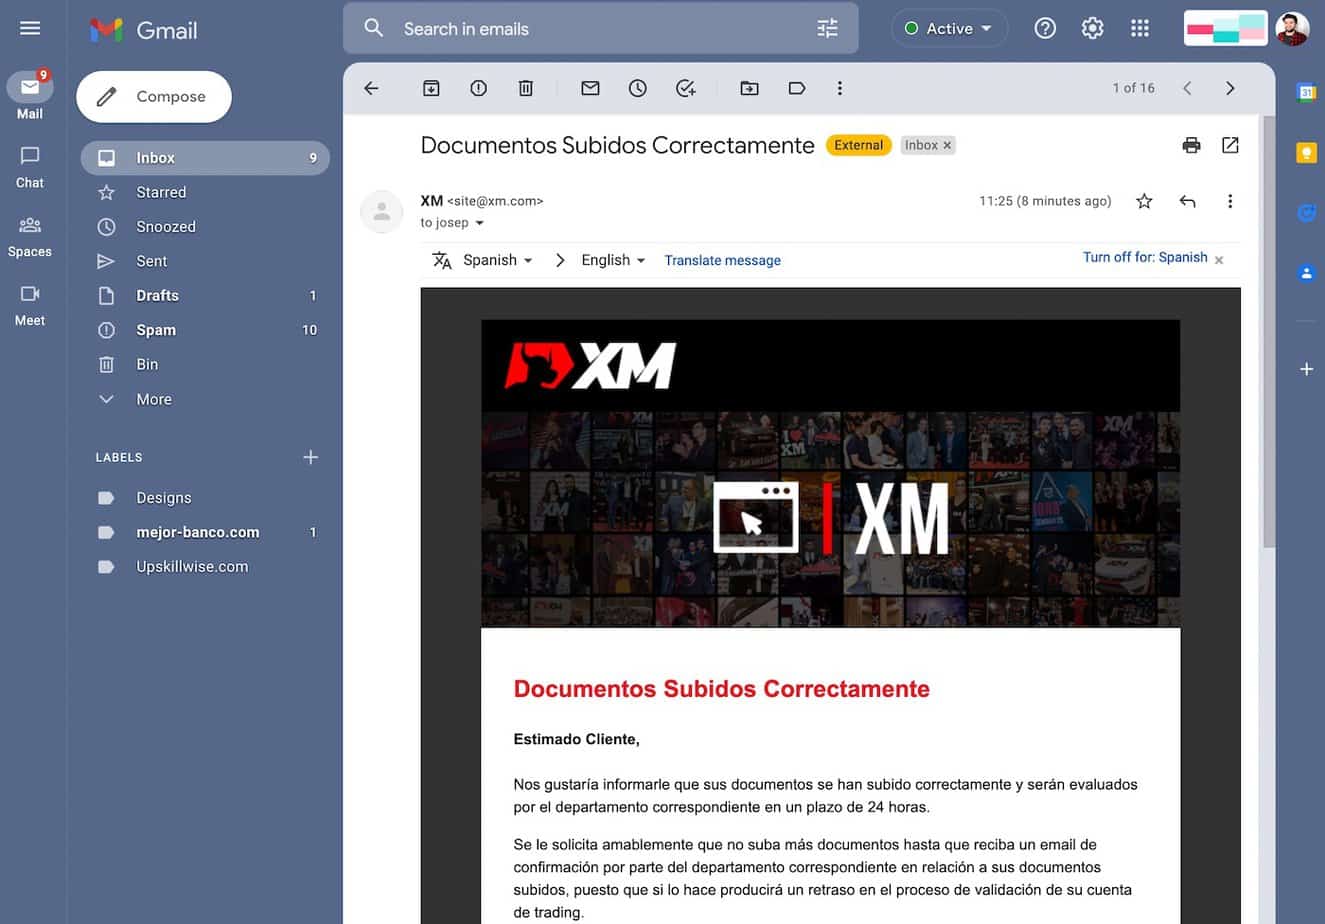Click the Gmail logo
The image size is (1325, 924).
(x=144, y=30)
